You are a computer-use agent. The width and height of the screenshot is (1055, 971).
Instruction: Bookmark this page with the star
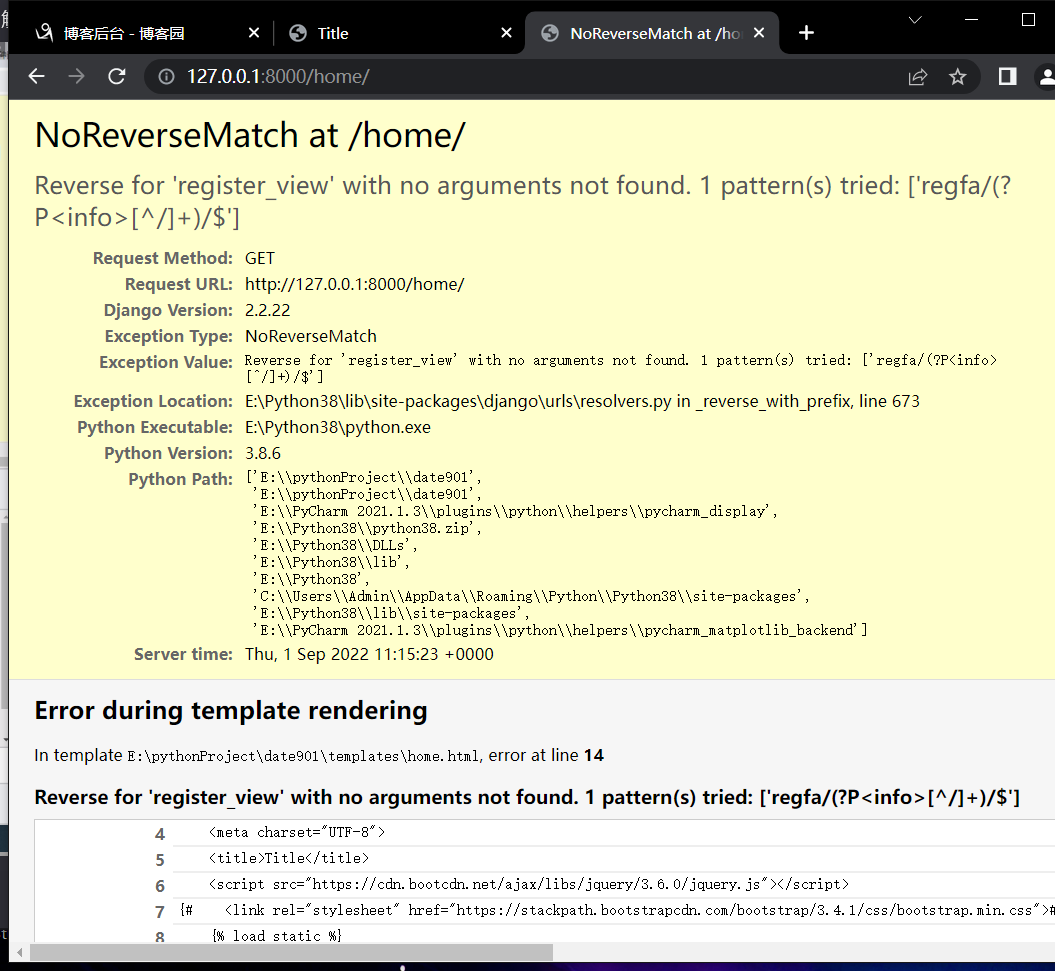coord(957,77)
